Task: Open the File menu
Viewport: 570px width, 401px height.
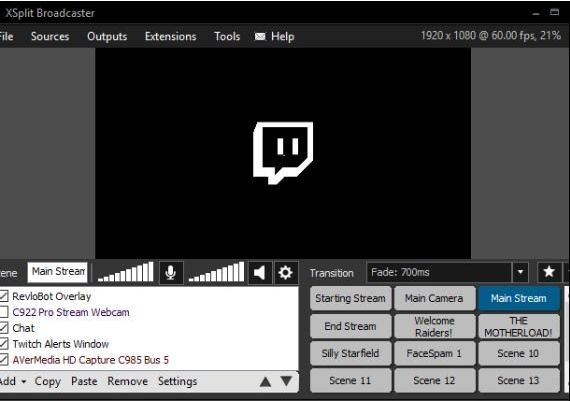Action: click(6, 36)
